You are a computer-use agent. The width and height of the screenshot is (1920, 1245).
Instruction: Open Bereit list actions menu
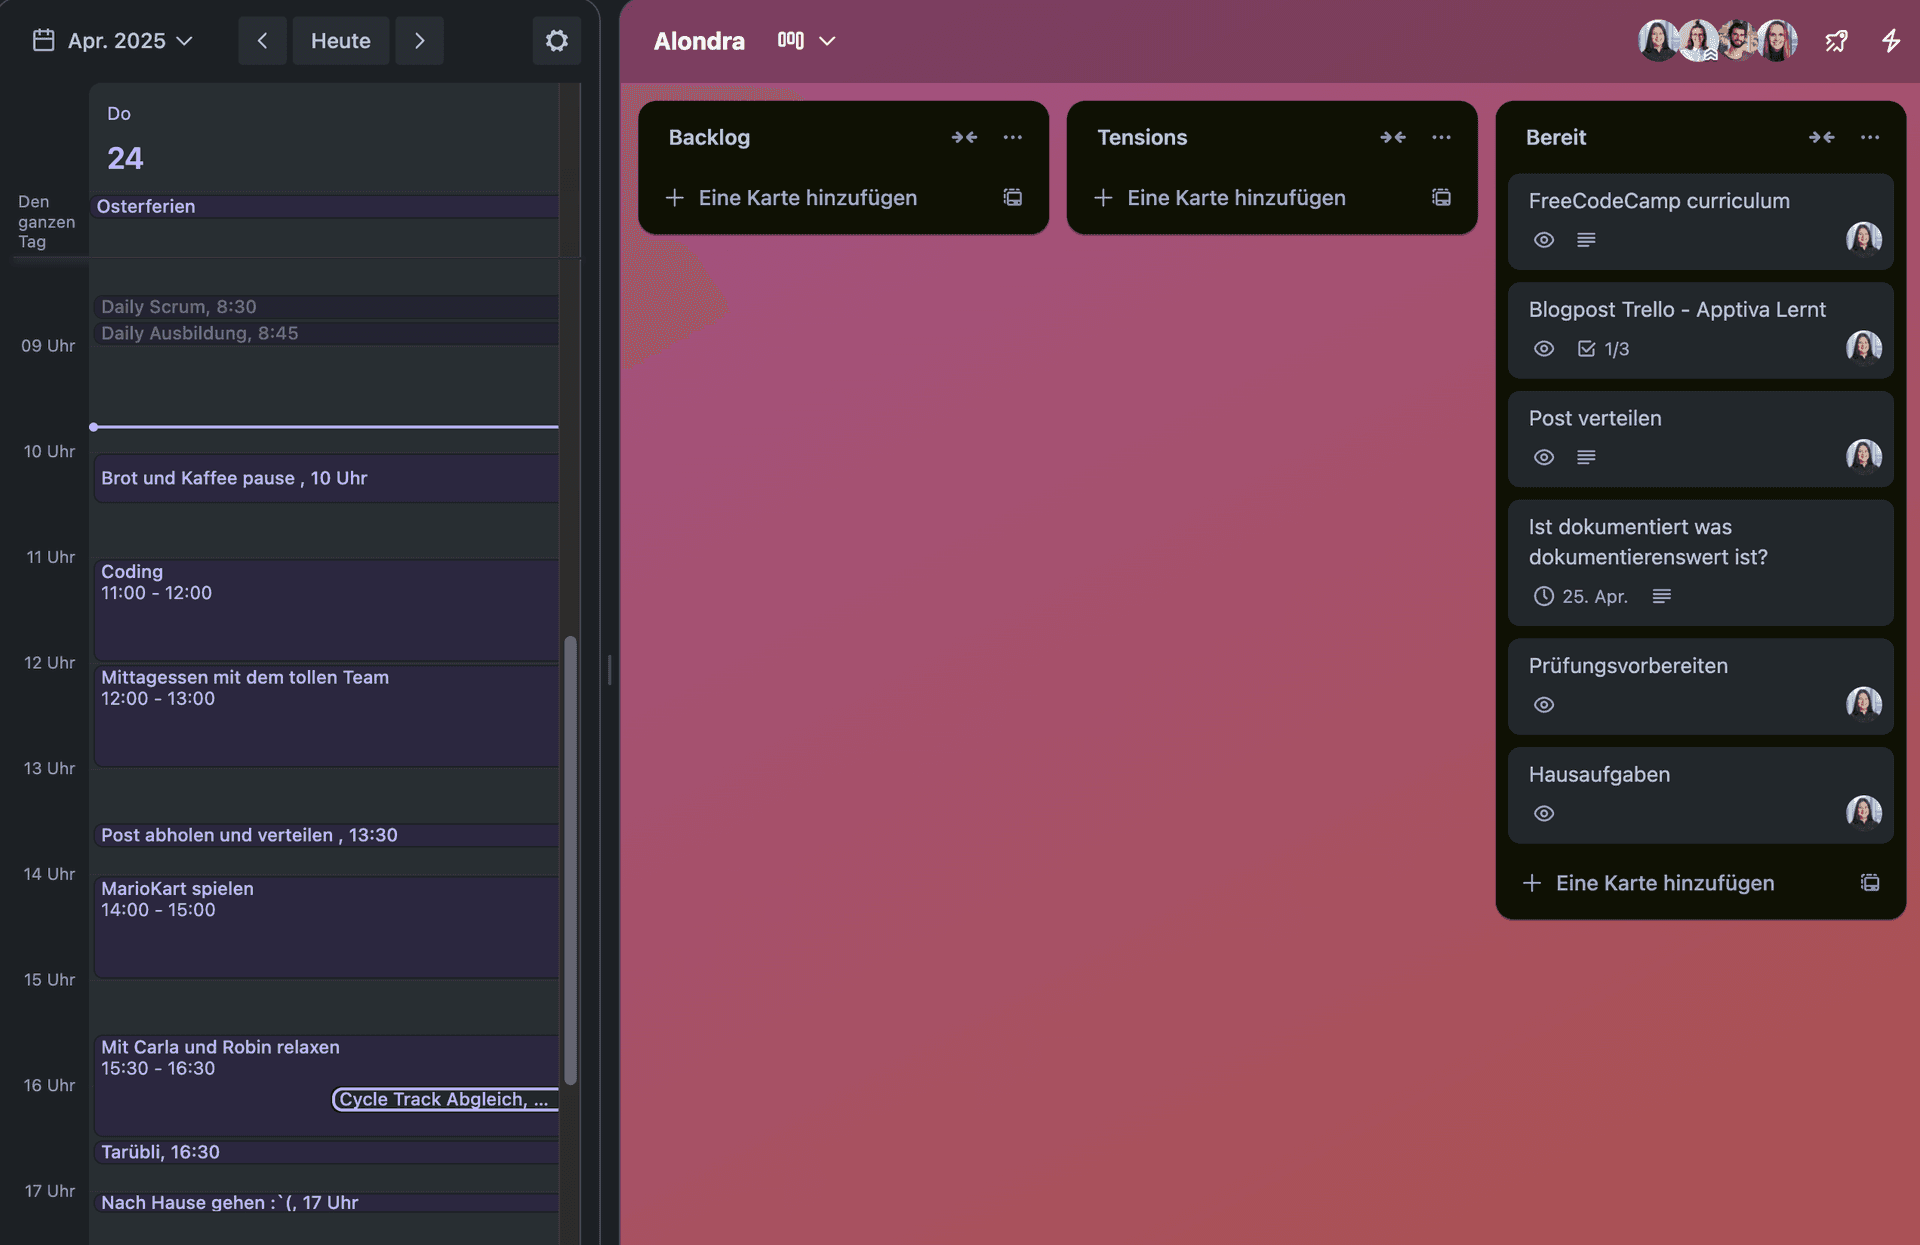(x=1870, y=138)
